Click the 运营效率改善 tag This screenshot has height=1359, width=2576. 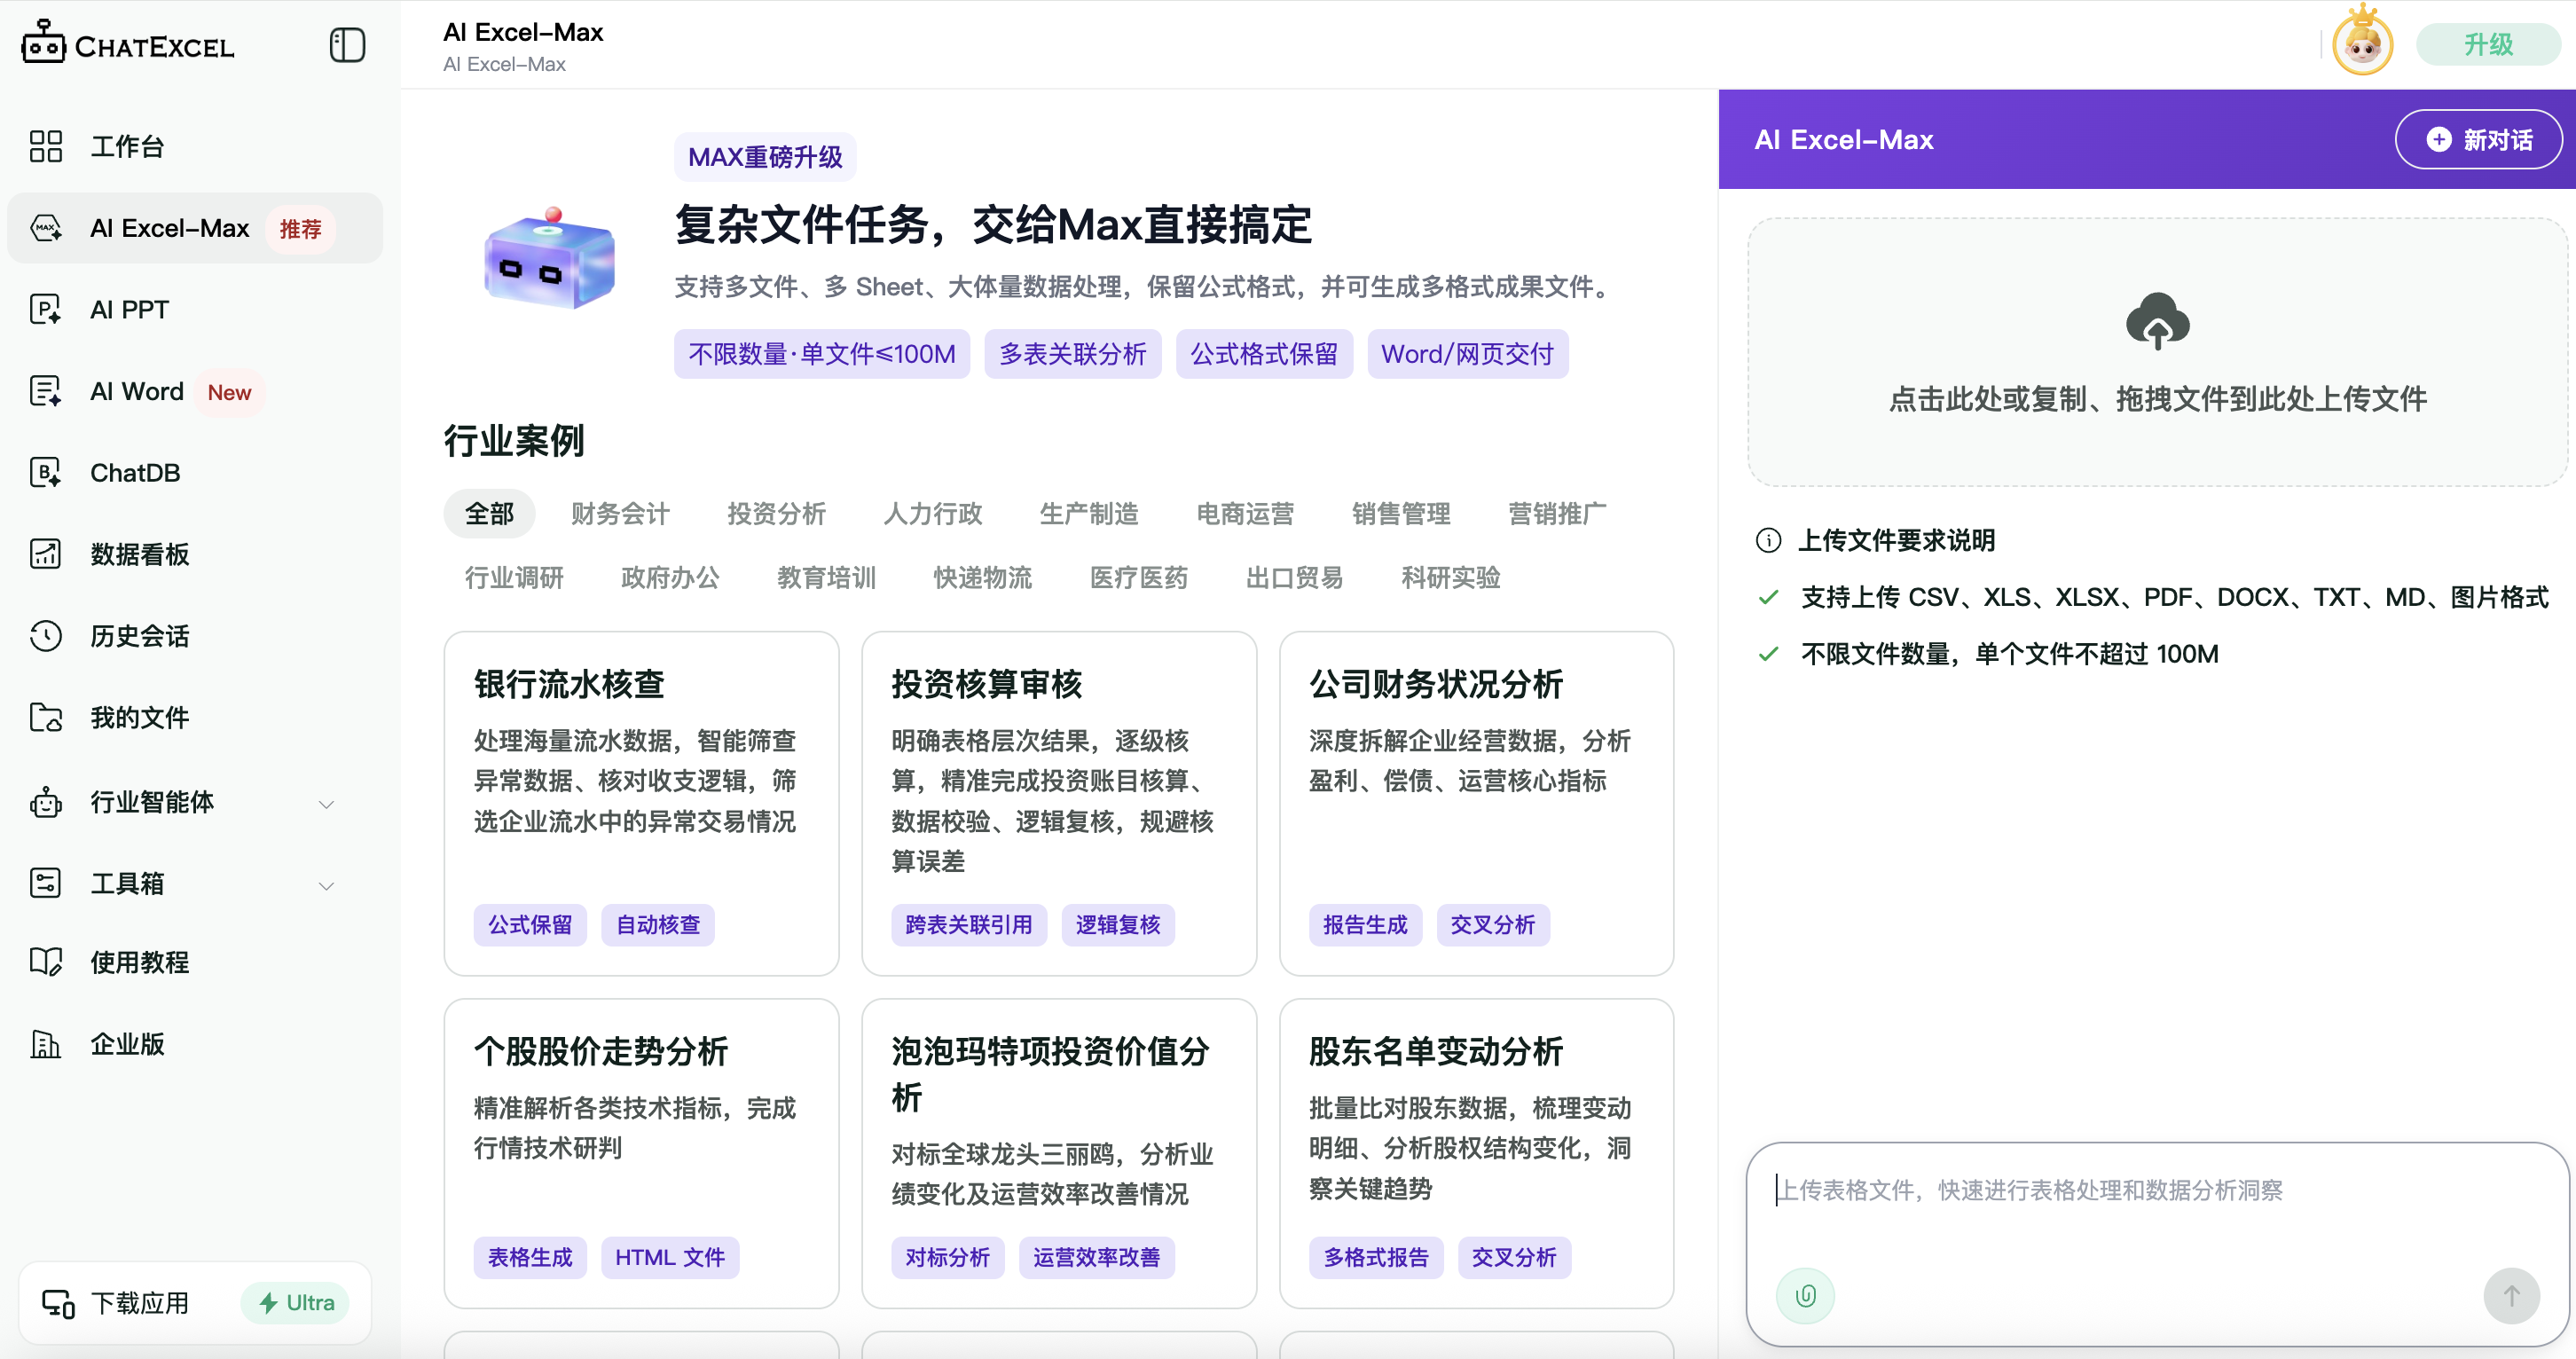point(1097,1257)
